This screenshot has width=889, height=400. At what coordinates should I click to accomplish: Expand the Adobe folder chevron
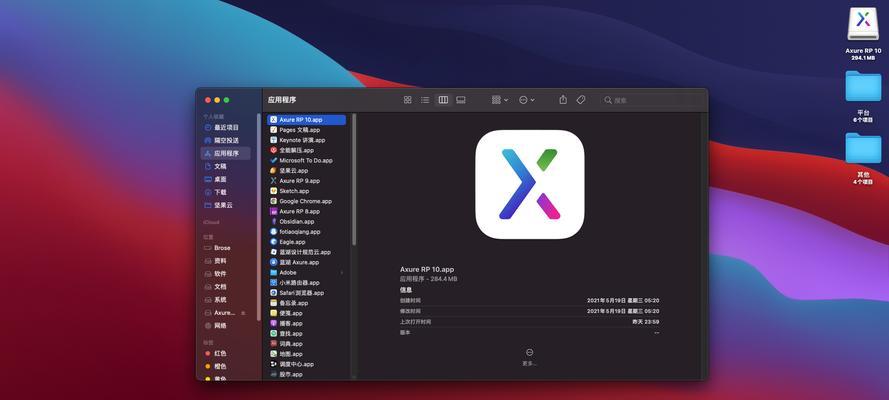pyautogui.click(x=341, y=273)
